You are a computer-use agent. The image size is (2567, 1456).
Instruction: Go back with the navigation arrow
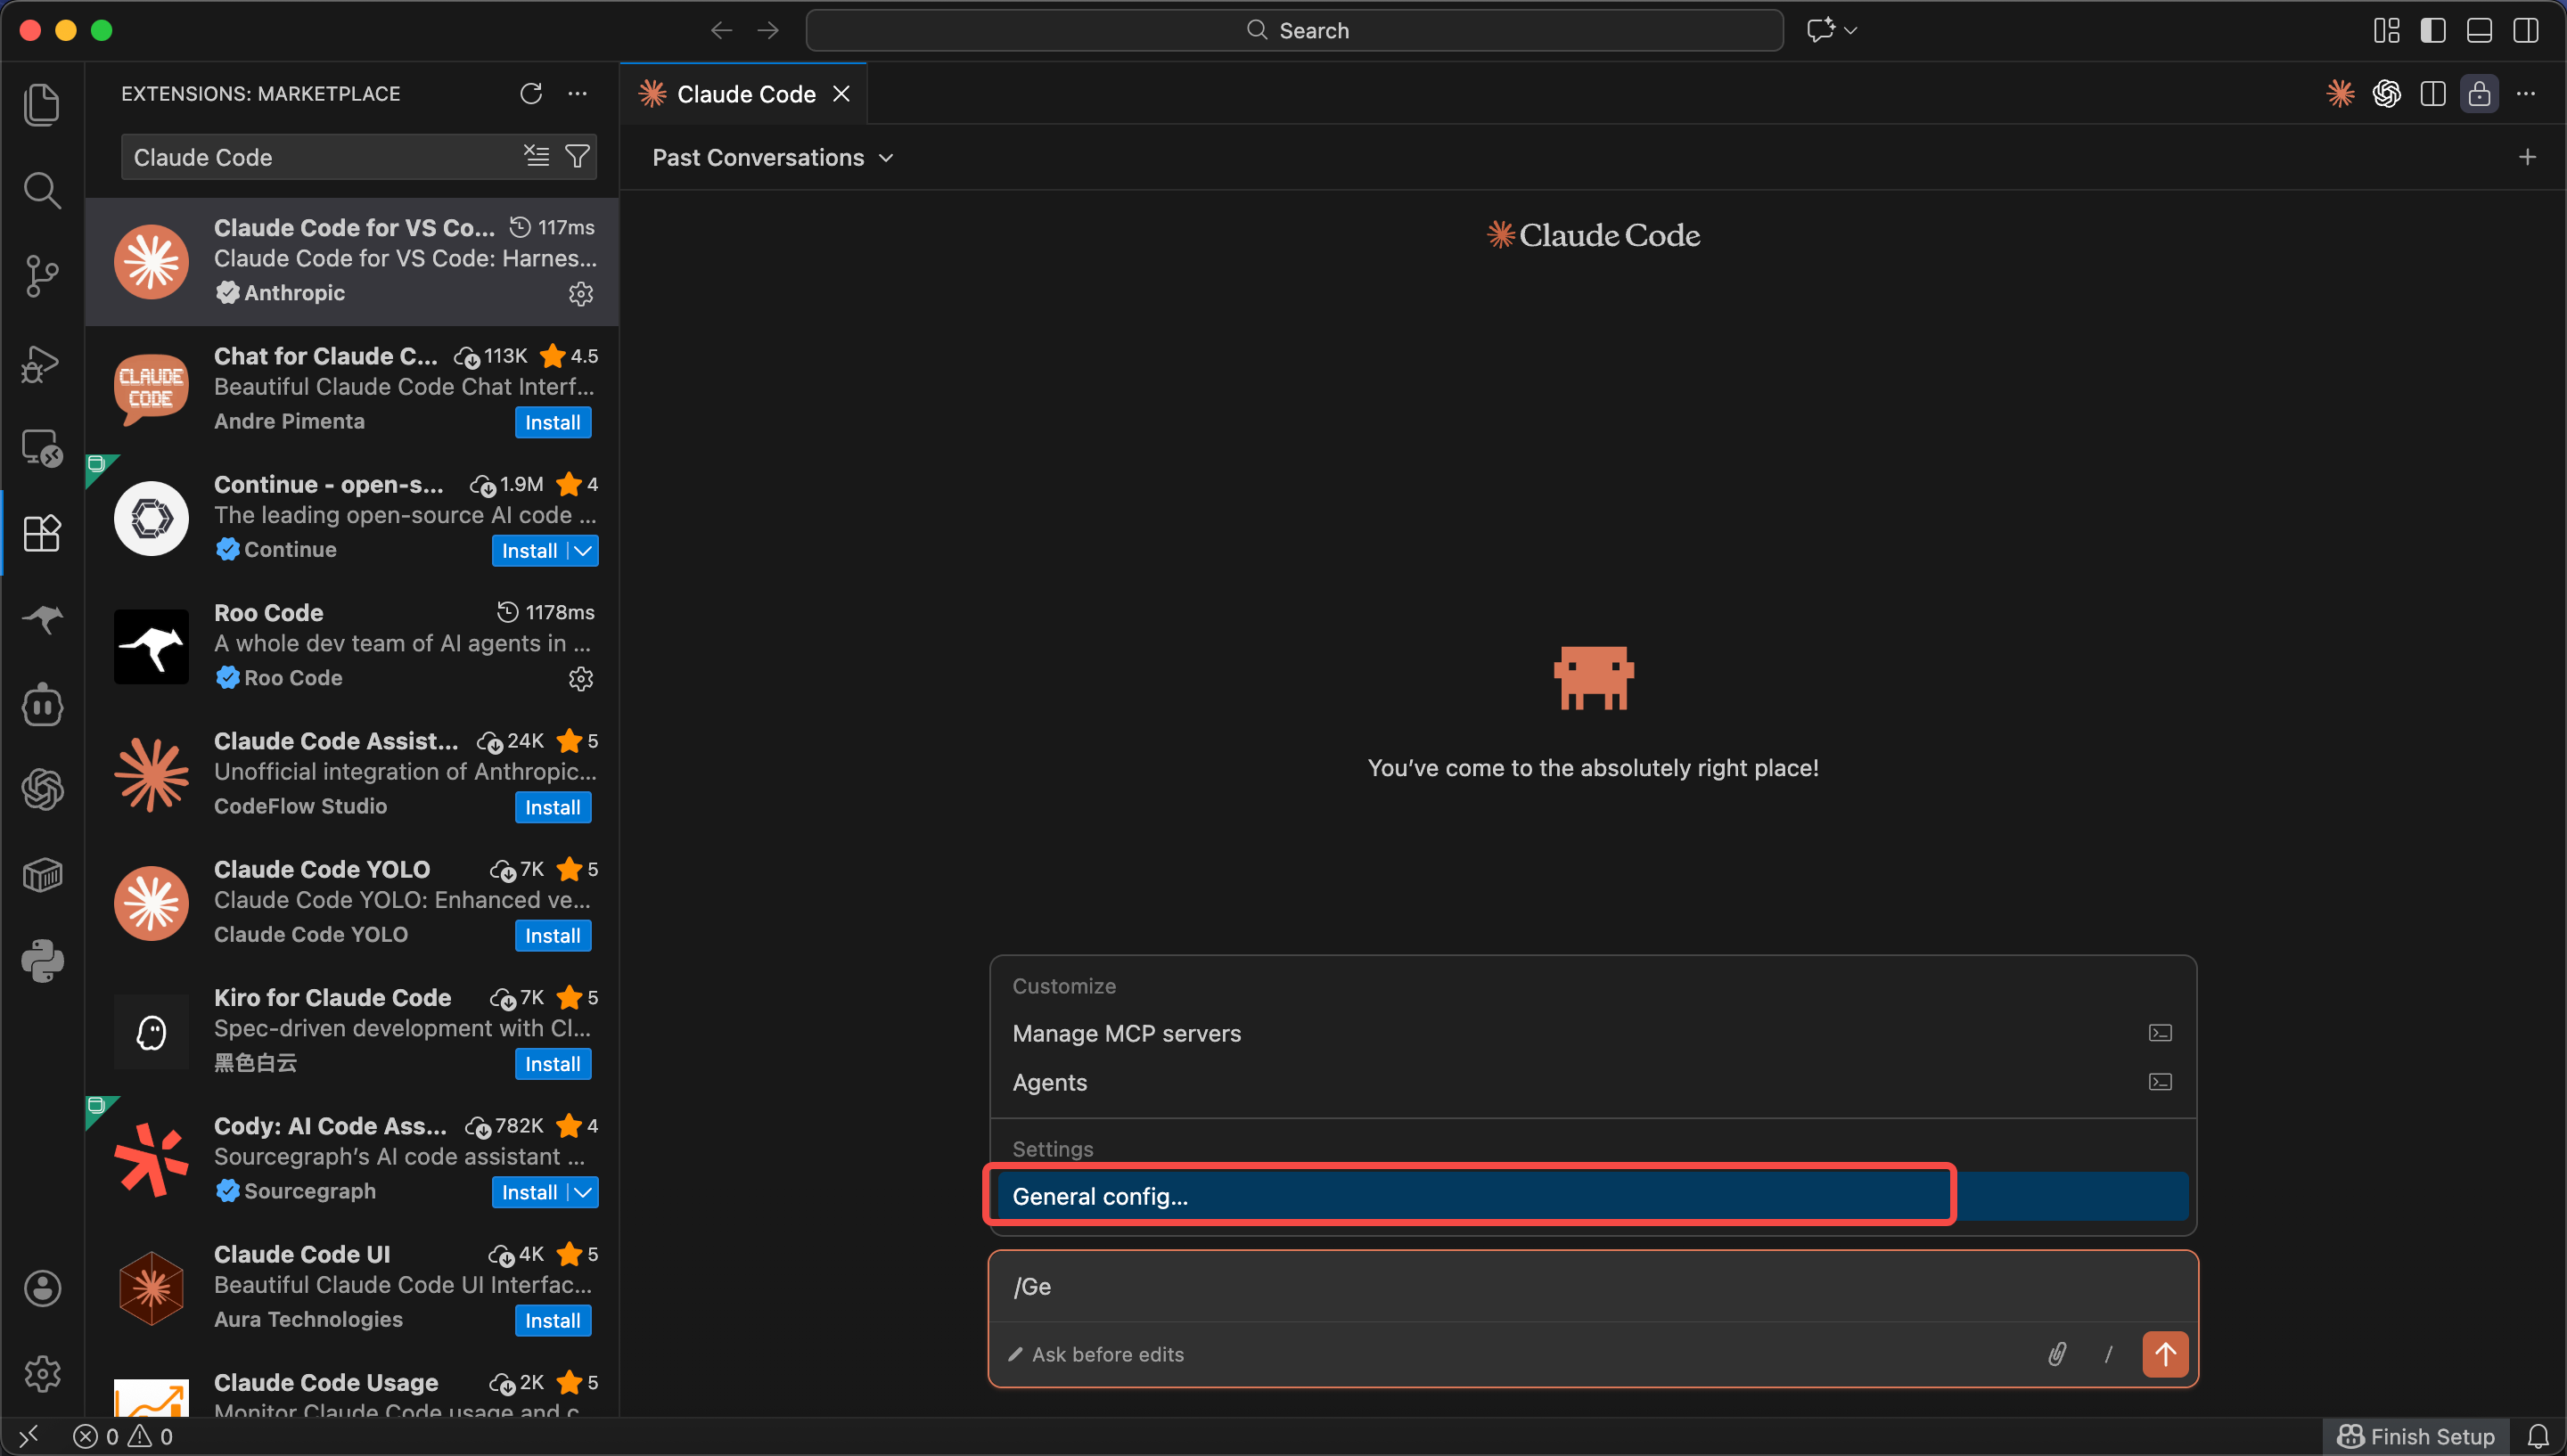pyautogui.click(x=721, y=30)
